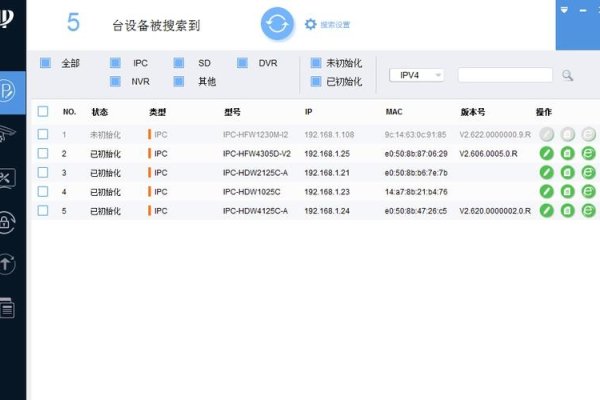Select checkbox for device row 1
This screenshot has height=400, width=600.
point(43,134)
